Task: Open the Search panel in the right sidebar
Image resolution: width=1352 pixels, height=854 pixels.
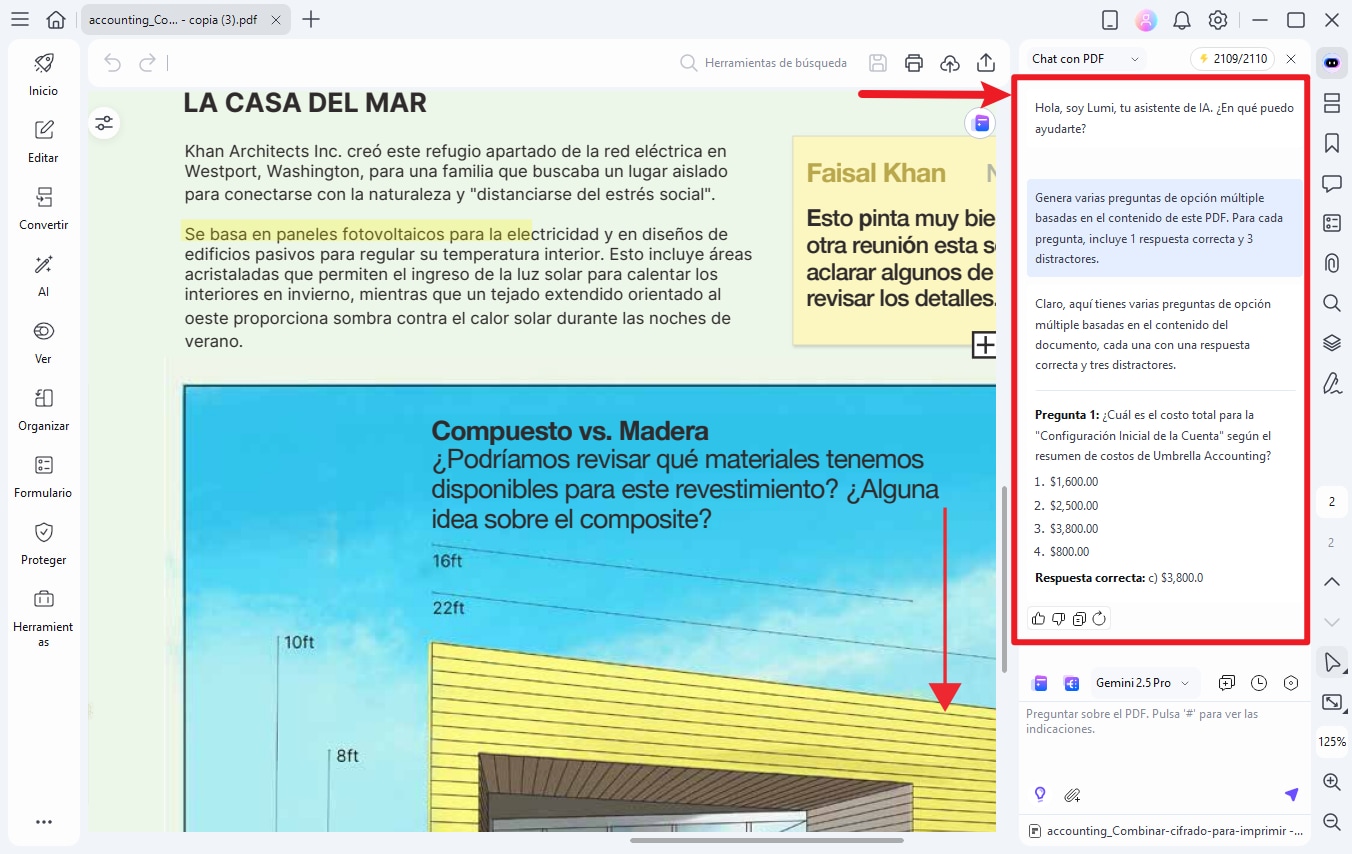Action: 1332,303
